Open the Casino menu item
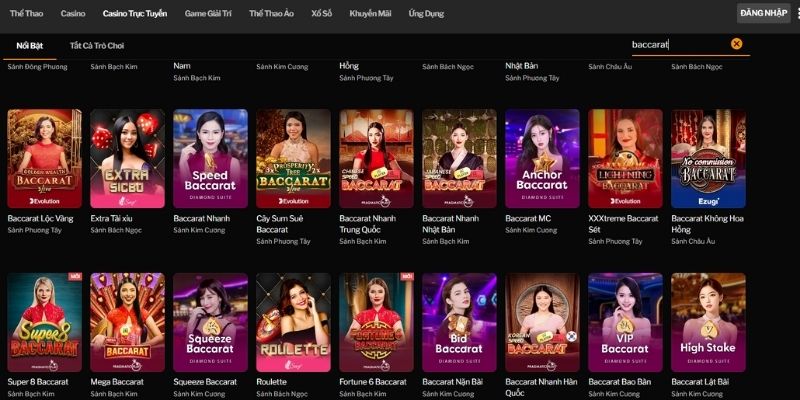800x400 pixels. tap(73, 14)
